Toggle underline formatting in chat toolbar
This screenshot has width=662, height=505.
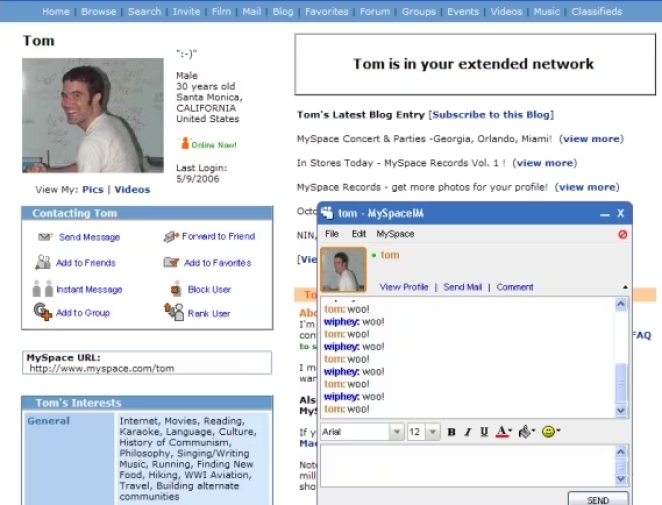point(484,432)
